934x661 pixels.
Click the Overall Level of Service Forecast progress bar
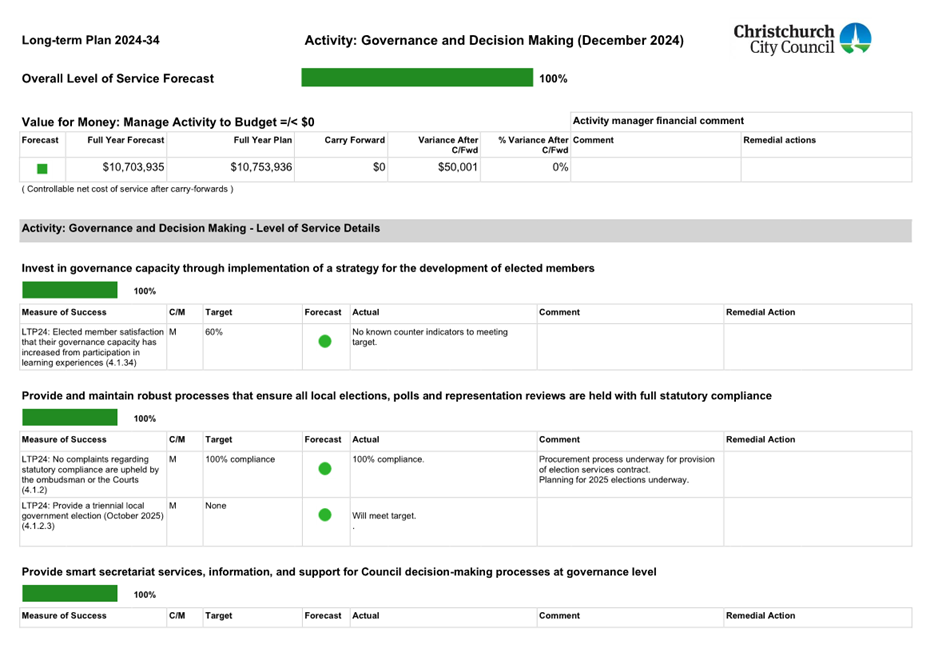[417, 78]
